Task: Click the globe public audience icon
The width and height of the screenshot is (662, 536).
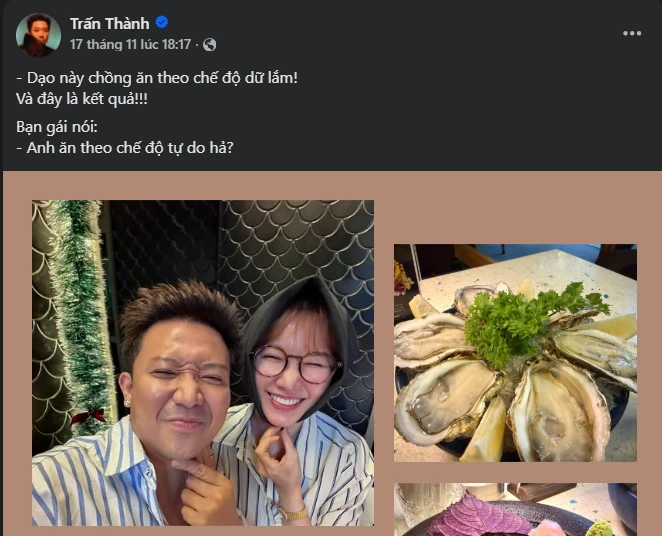Action: point(209,44)
